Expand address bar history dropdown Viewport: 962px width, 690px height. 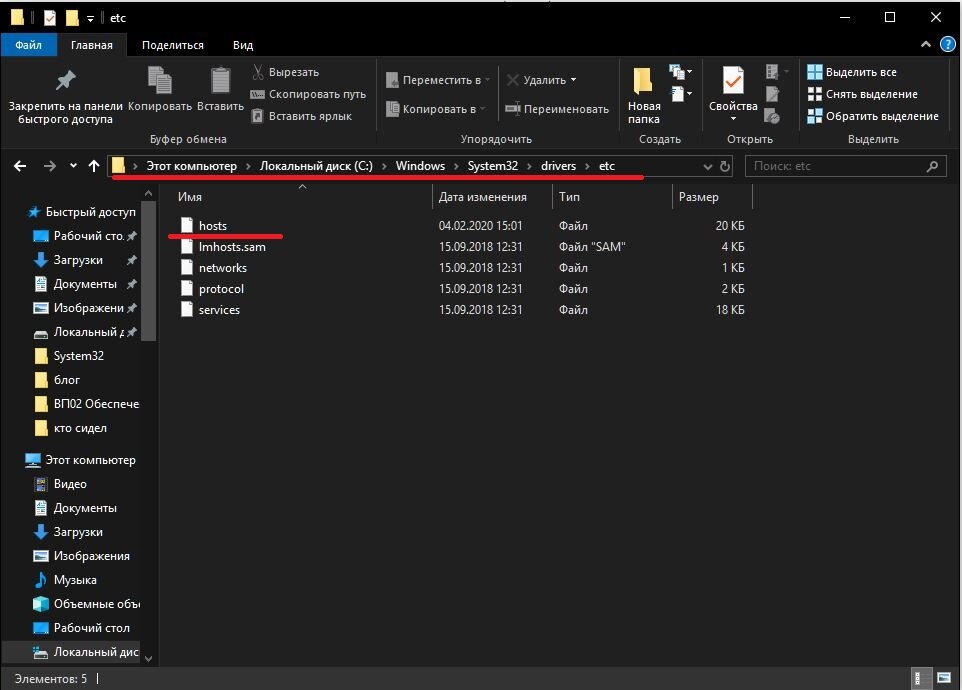click(x=707, y=166)
